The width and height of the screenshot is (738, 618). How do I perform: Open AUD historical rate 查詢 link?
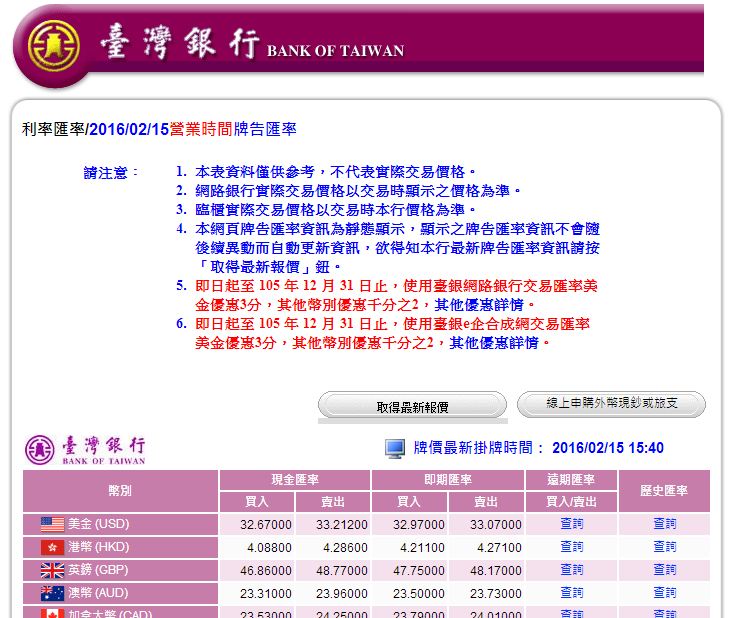click(x=665, y=593)
